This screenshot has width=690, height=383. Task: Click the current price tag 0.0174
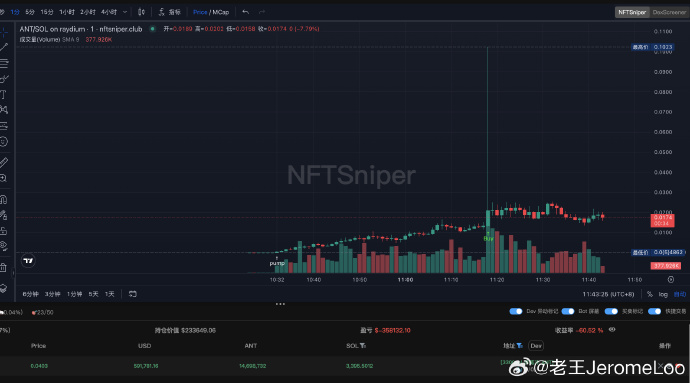pos(662,220)
